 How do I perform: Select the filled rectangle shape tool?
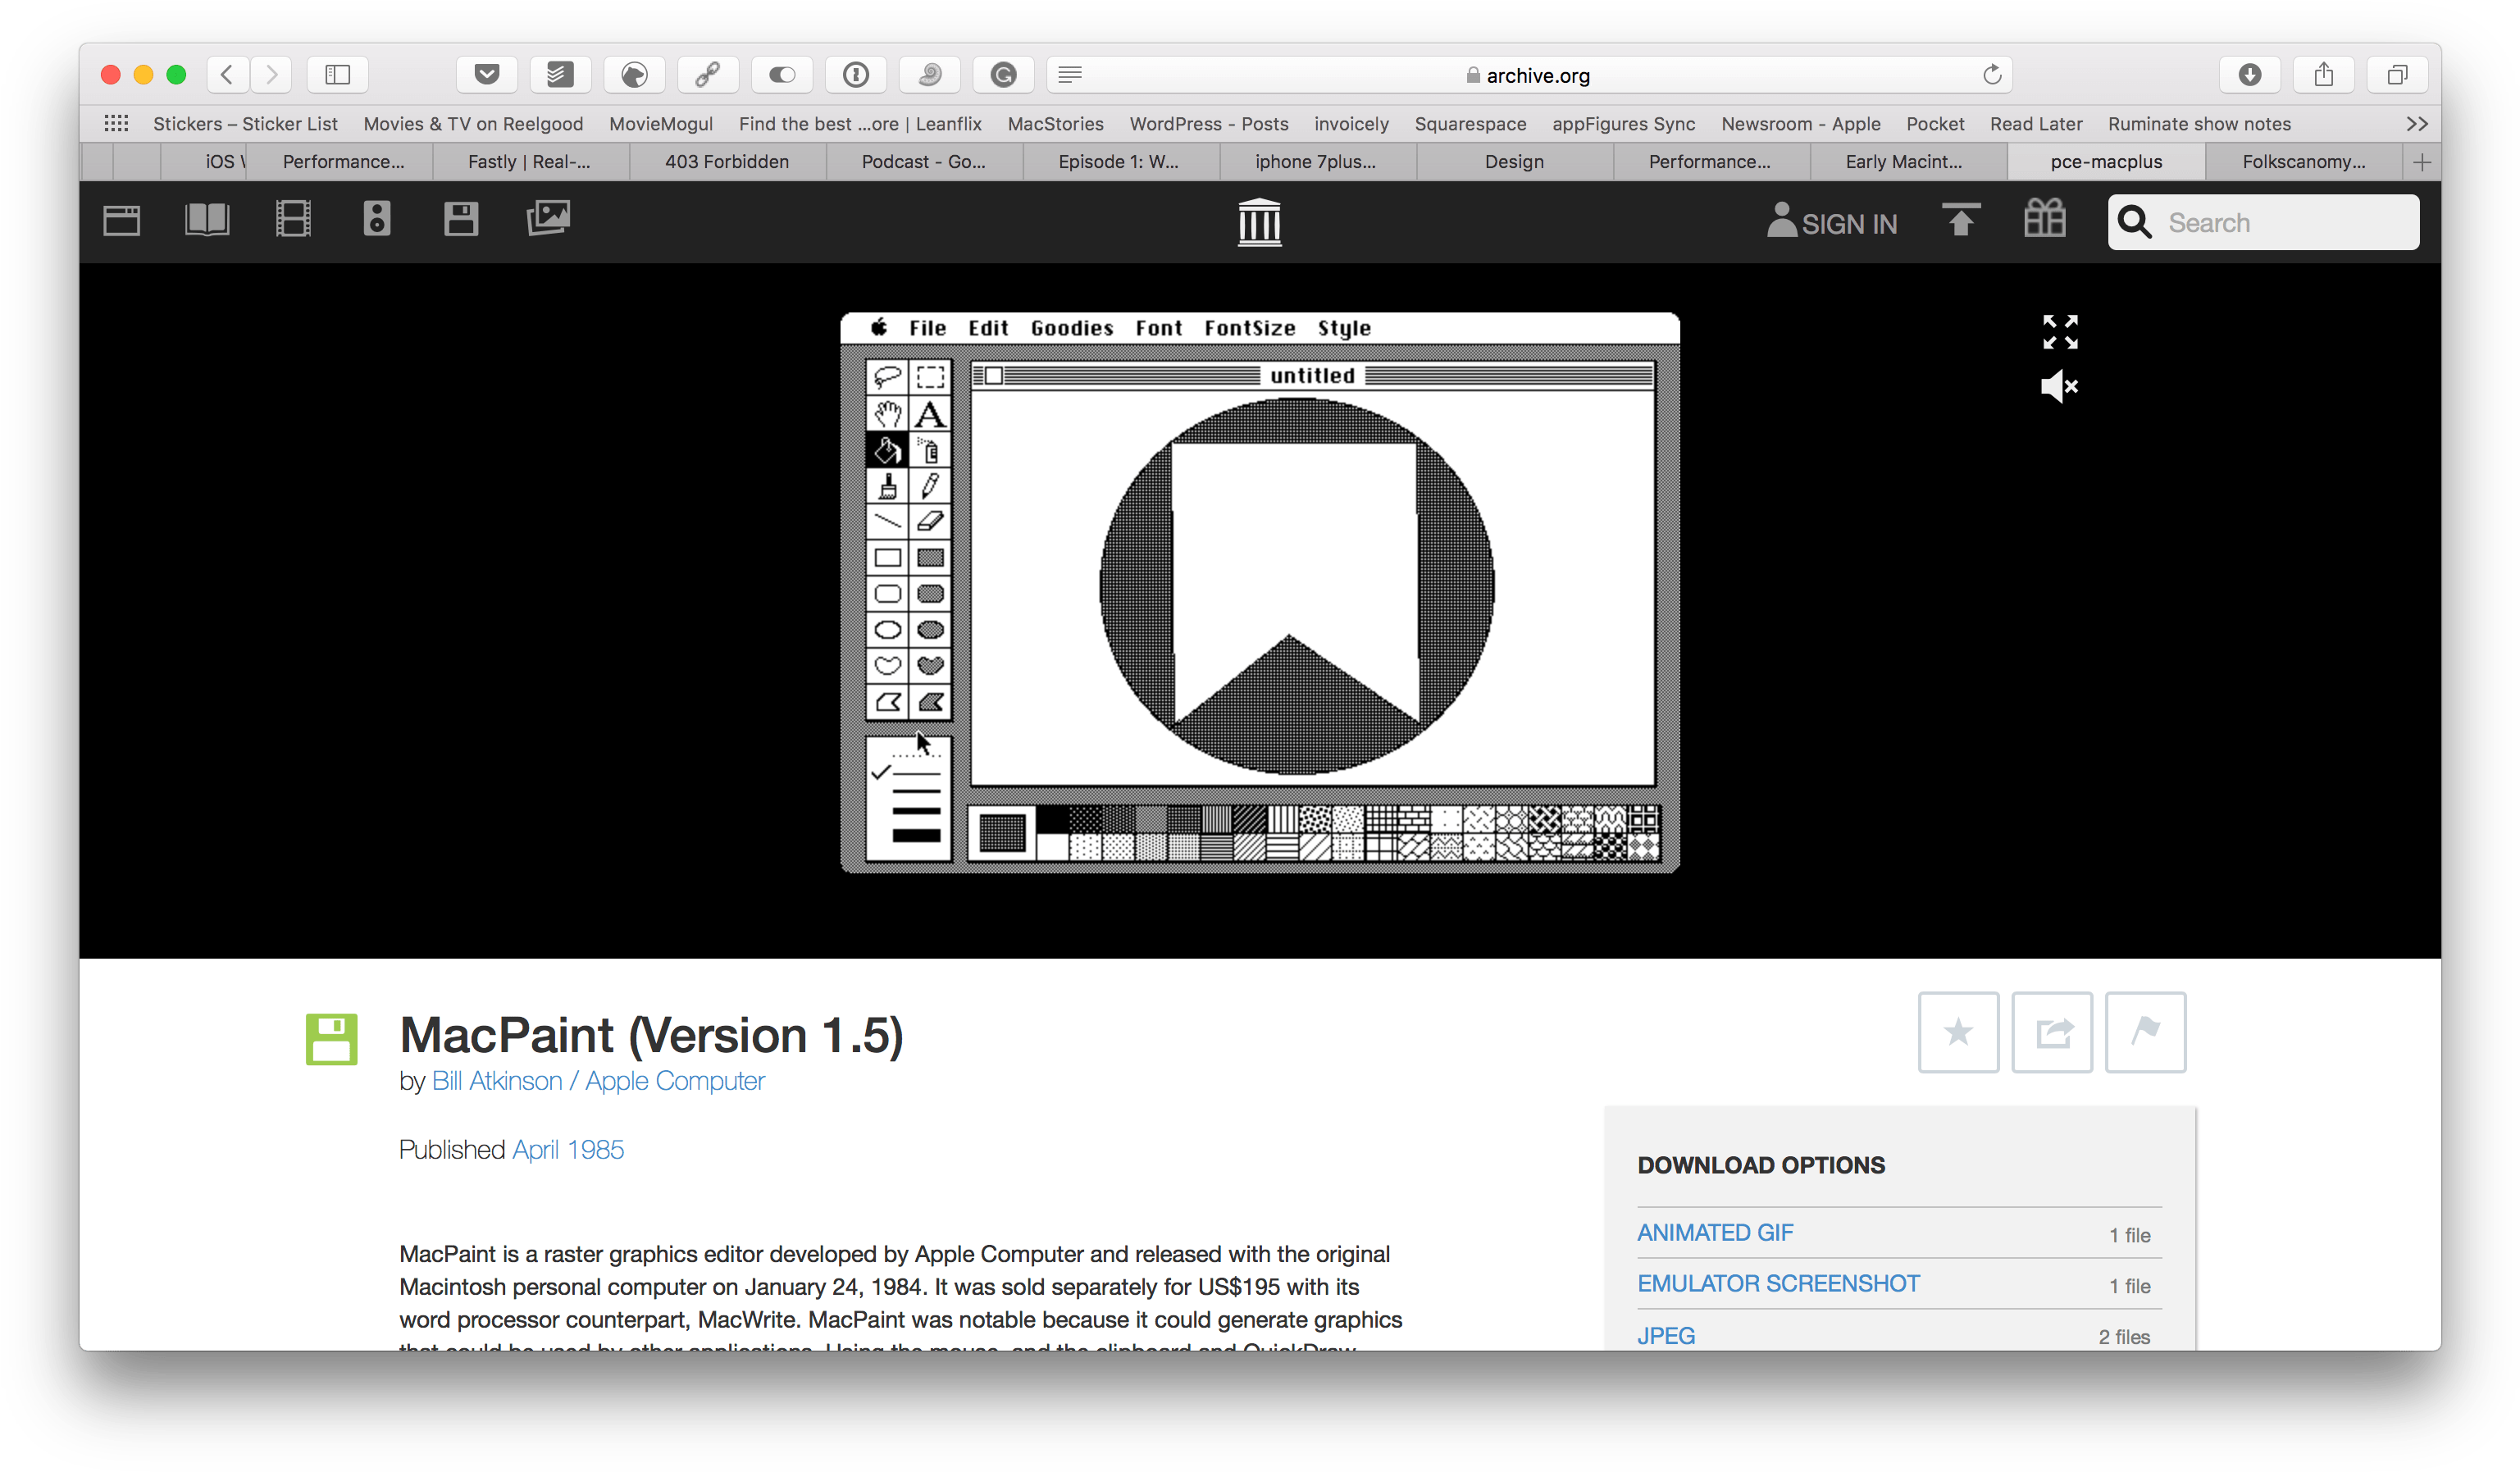pos(930,557)
